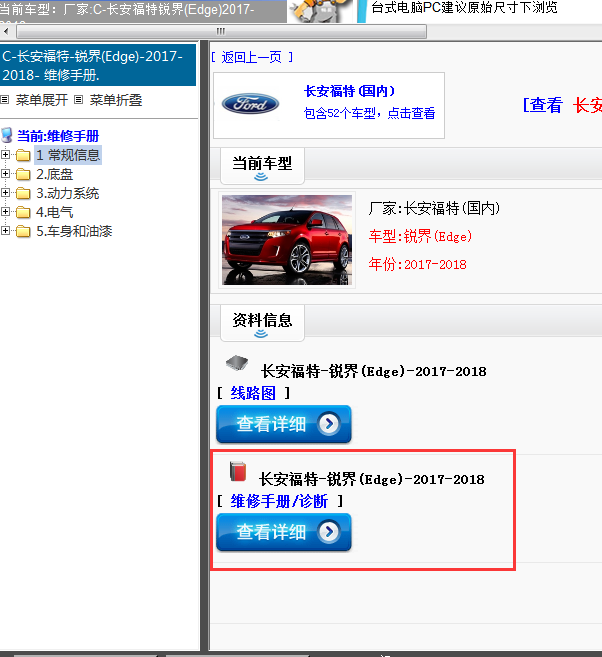This screenshot has height=657, width=602.
Task: Click the C-长安福特-锐界(Edge) manual title header
Action: pyautogui.click(x=98, y=65)
